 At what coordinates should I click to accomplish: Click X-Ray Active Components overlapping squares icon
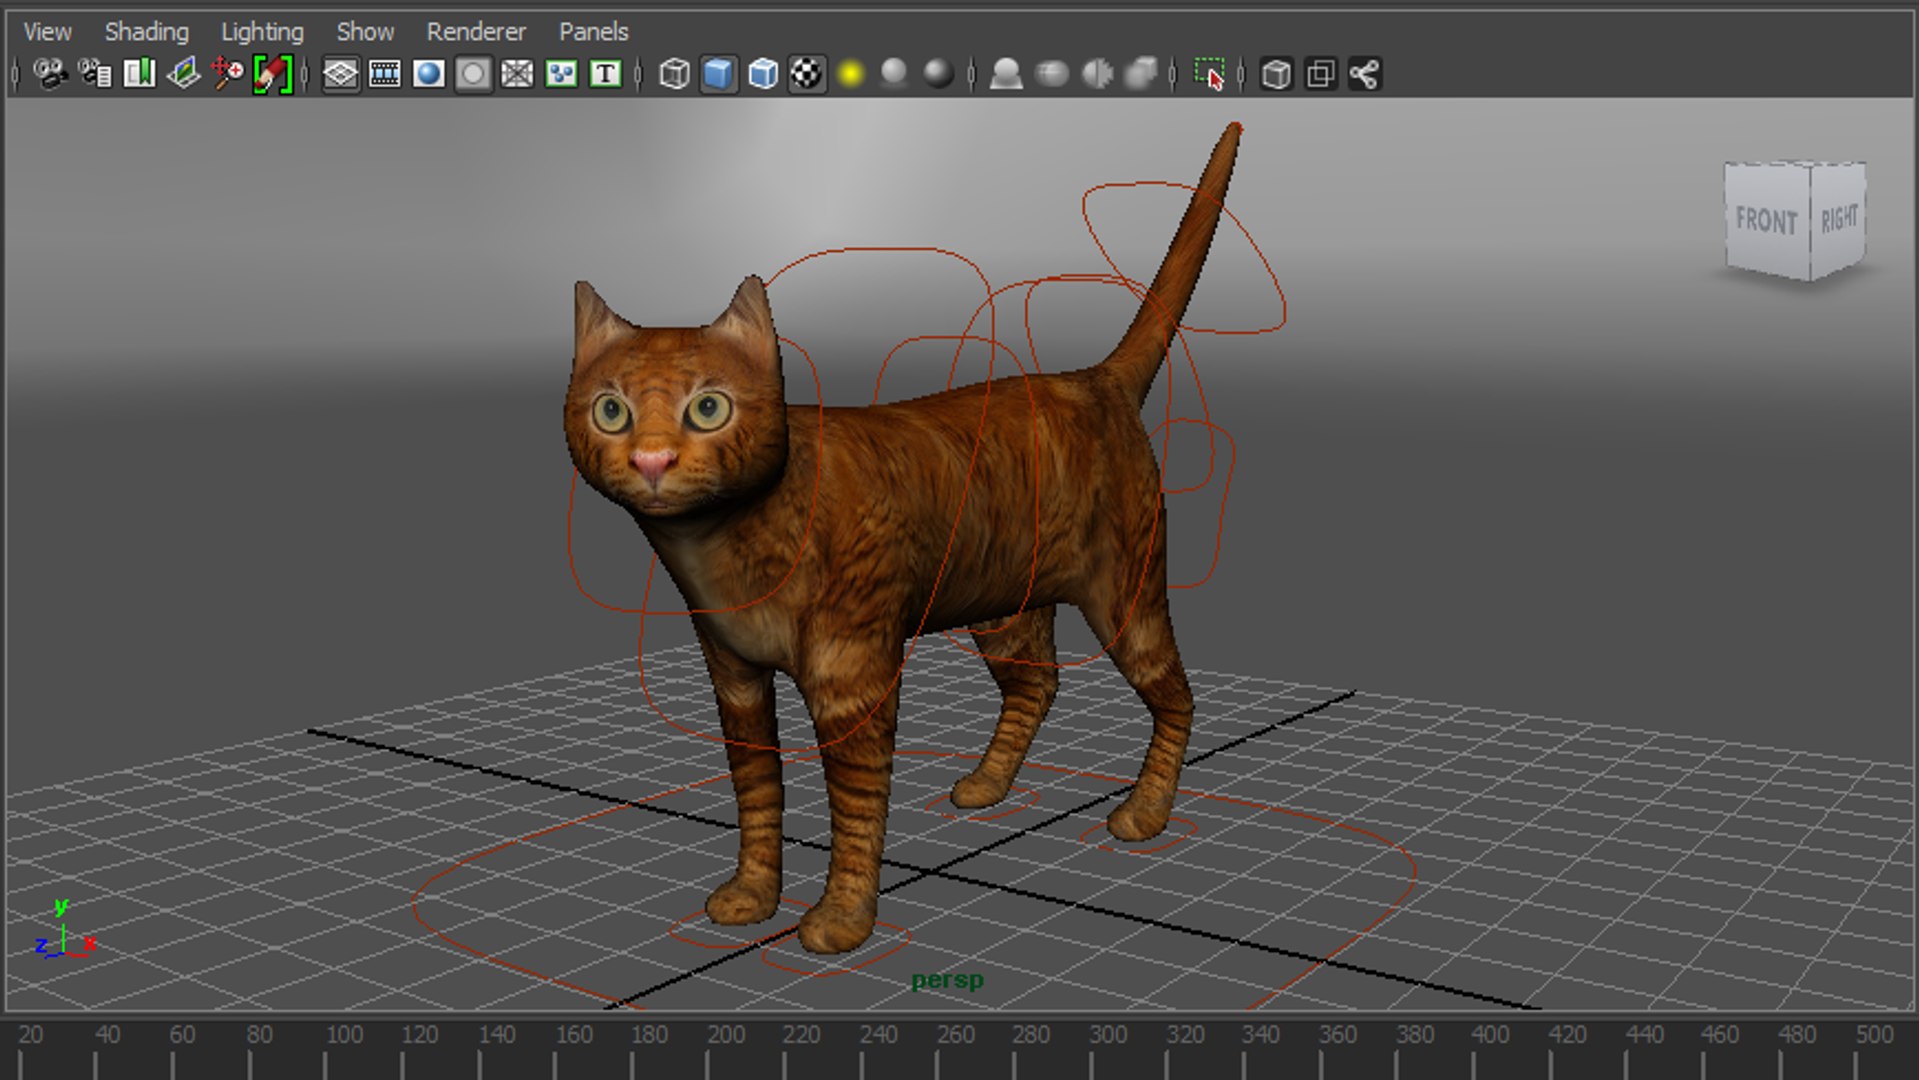[1321, 74]
